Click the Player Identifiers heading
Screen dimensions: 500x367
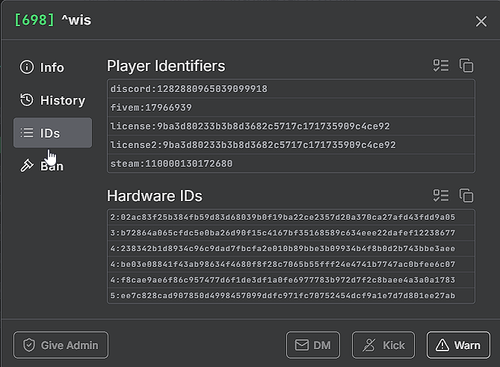(x=166, y=66)
